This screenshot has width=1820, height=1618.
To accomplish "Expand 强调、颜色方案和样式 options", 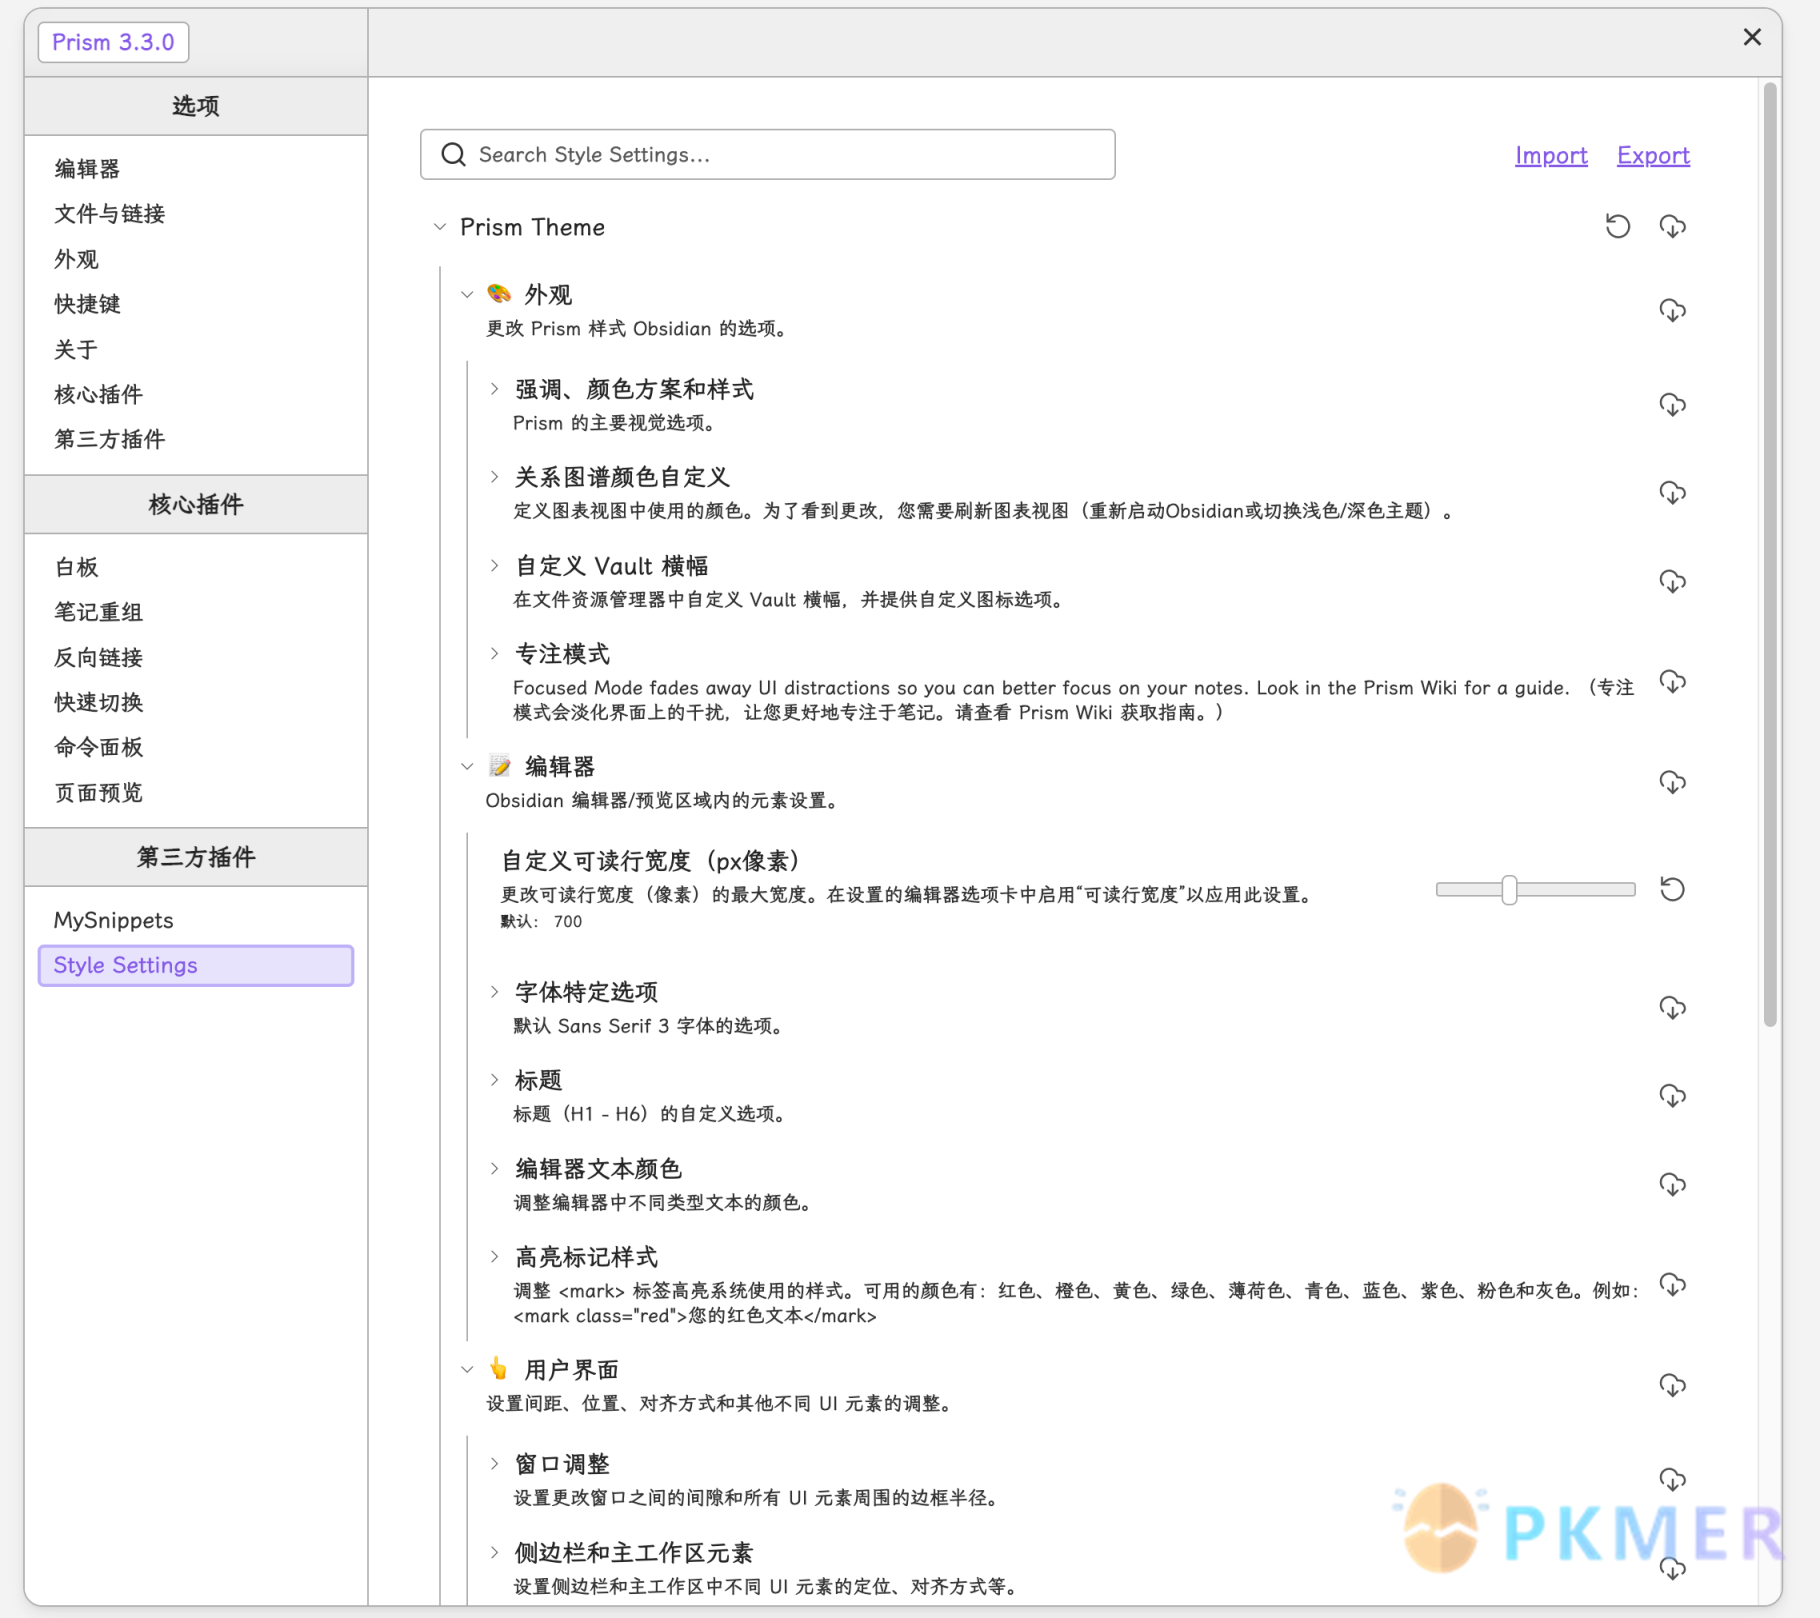I will pos(494,389).
